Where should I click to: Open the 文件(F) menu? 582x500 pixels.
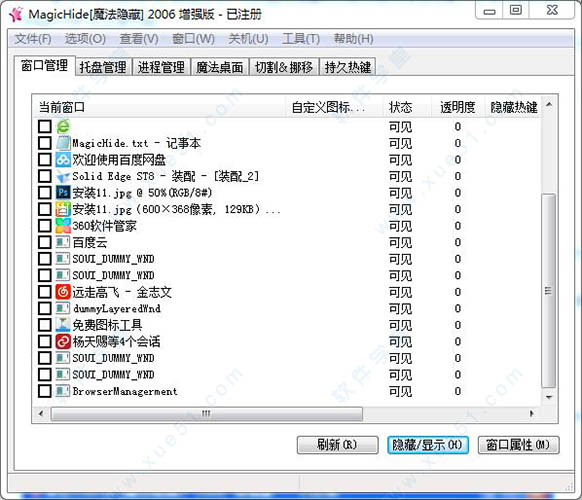(33, 39)
